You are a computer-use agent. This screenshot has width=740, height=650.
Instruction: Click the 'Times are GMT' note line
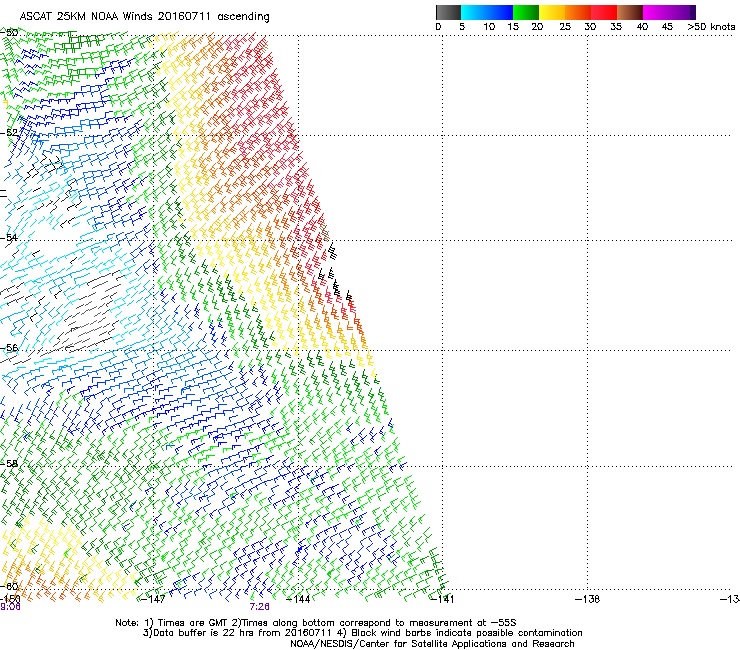point(316,623)
